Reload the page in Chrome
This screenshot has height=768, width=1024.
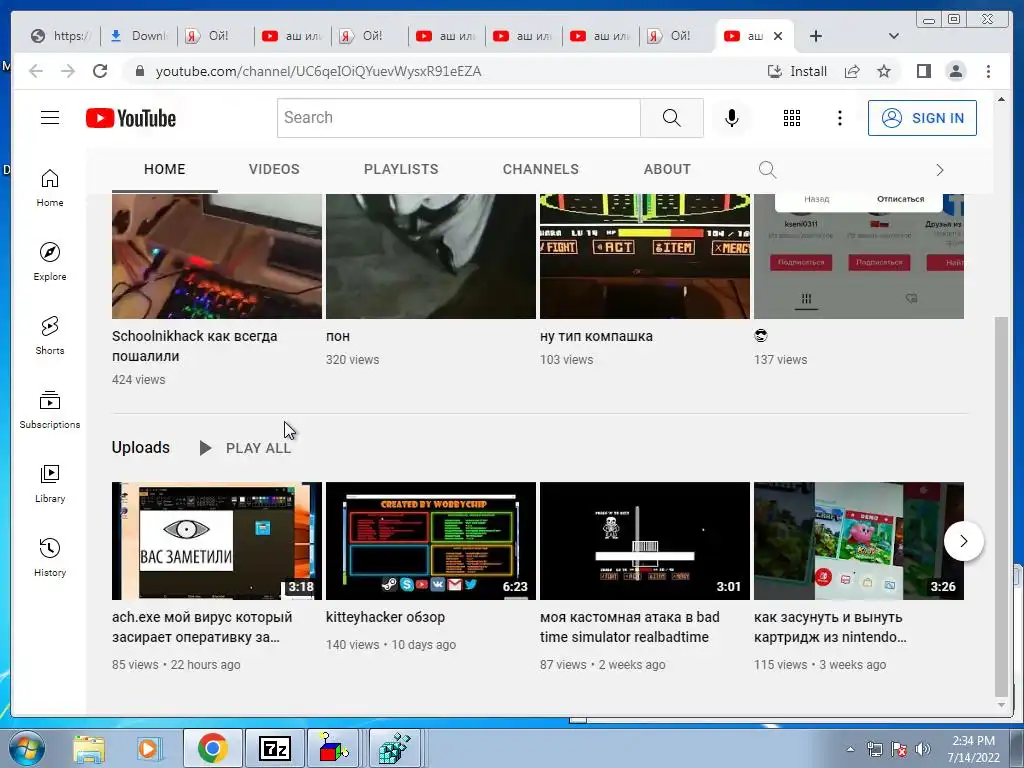click(100, 71)
